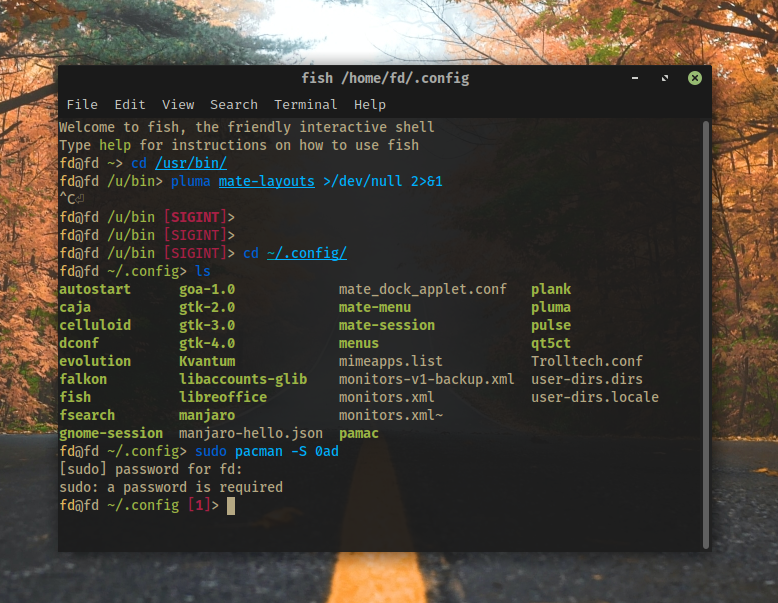Minimize the terminal window

(636, 78)
